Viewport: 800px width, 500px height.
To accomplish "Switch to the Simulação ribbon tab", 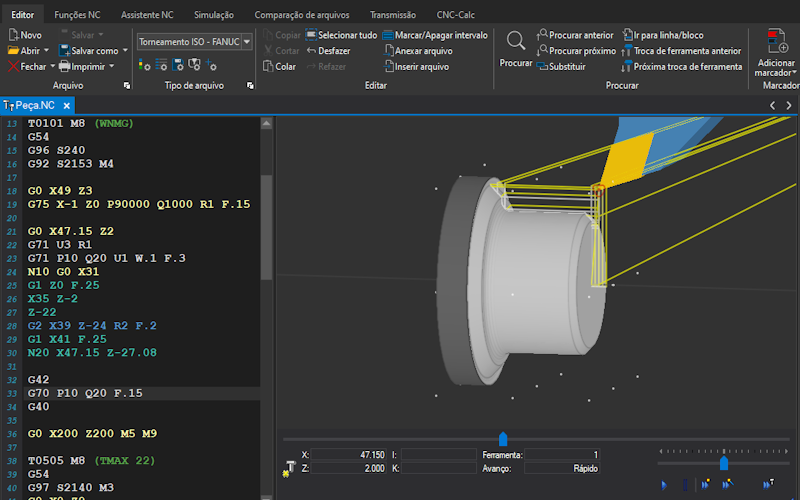I will [x=213, y=15].
